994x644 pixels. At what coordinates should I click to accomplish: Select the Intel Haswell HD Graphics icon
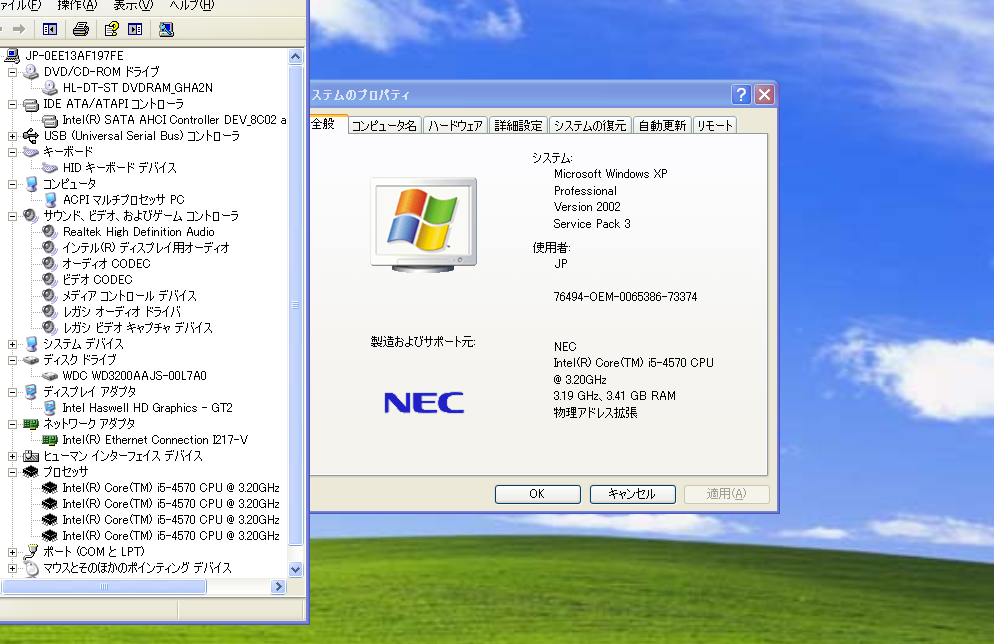(x=50, y=408)
